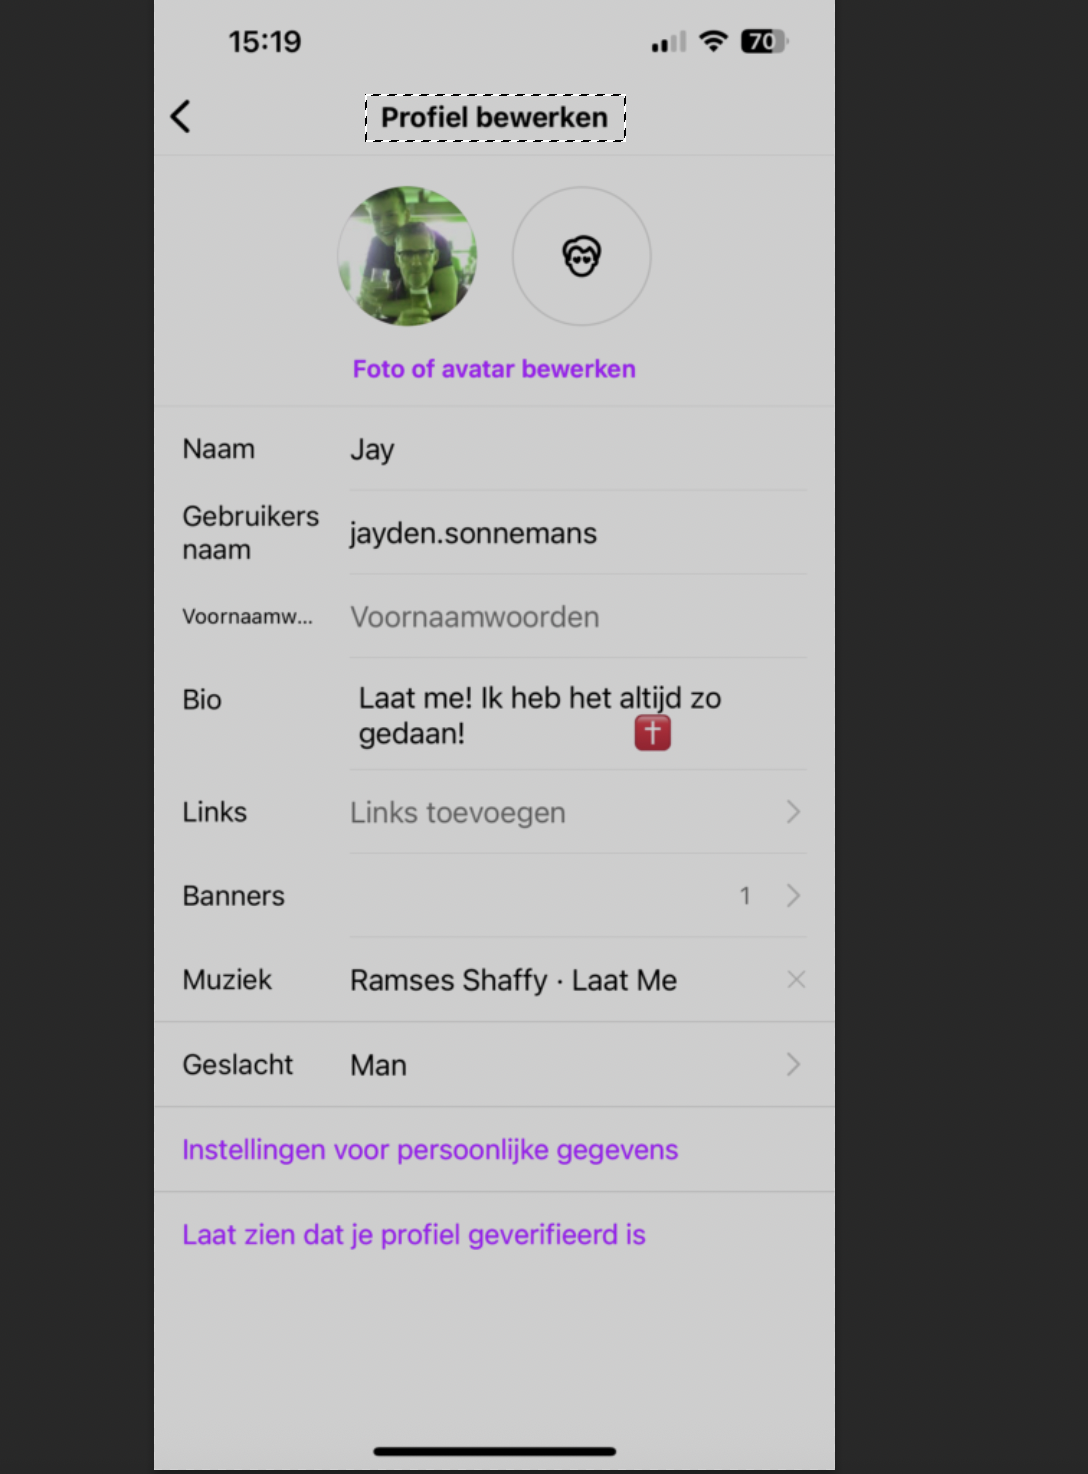Screen dimensions: 1088x1474
Task: Expand the Links toevoegen chevron
Action: coord(793,812)
